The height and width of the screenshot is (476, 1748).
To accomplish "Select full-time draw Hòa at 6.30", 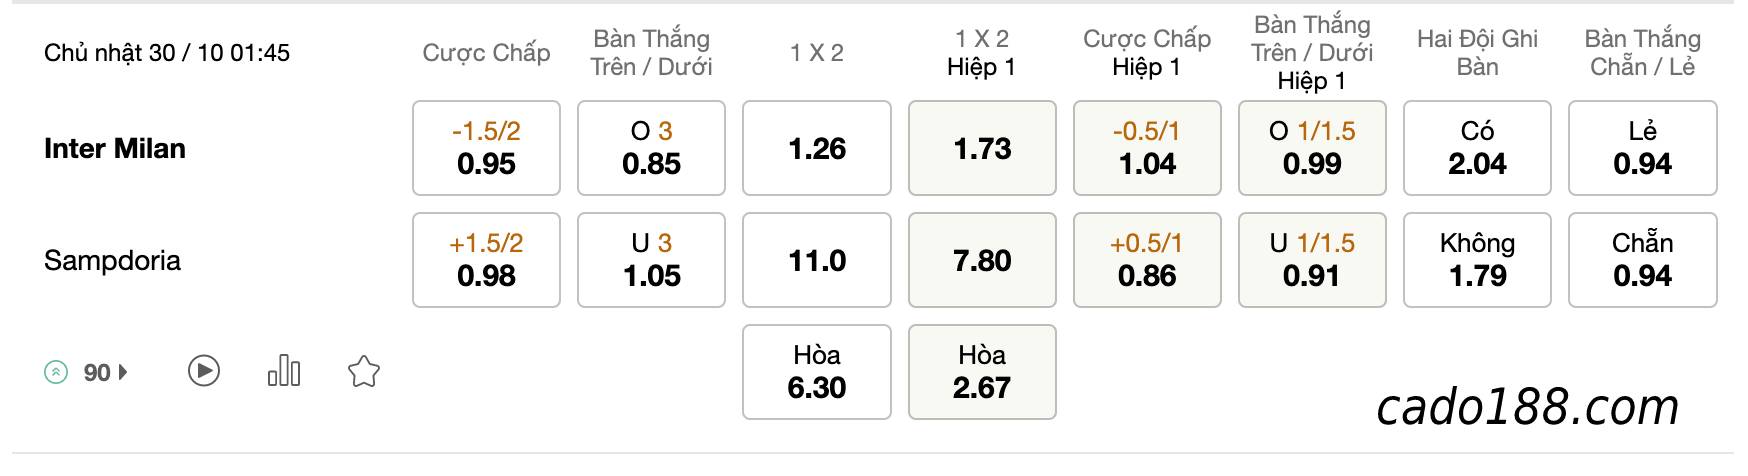I will (817, 372).
